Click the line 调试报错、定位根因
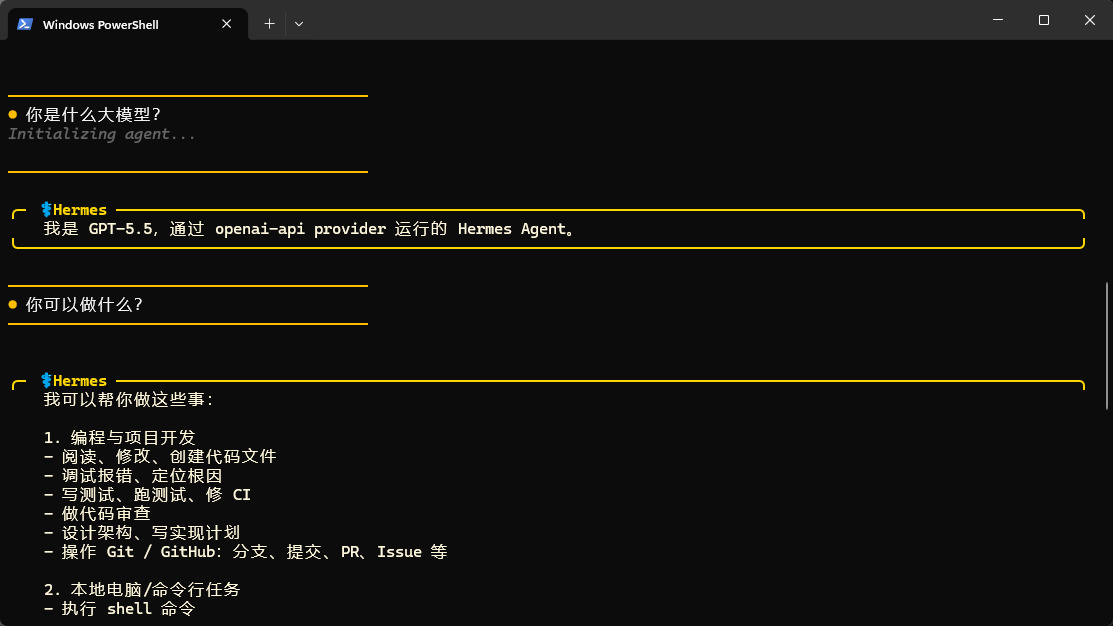This screenshot has width=1113, height=626. click(133, 476)
